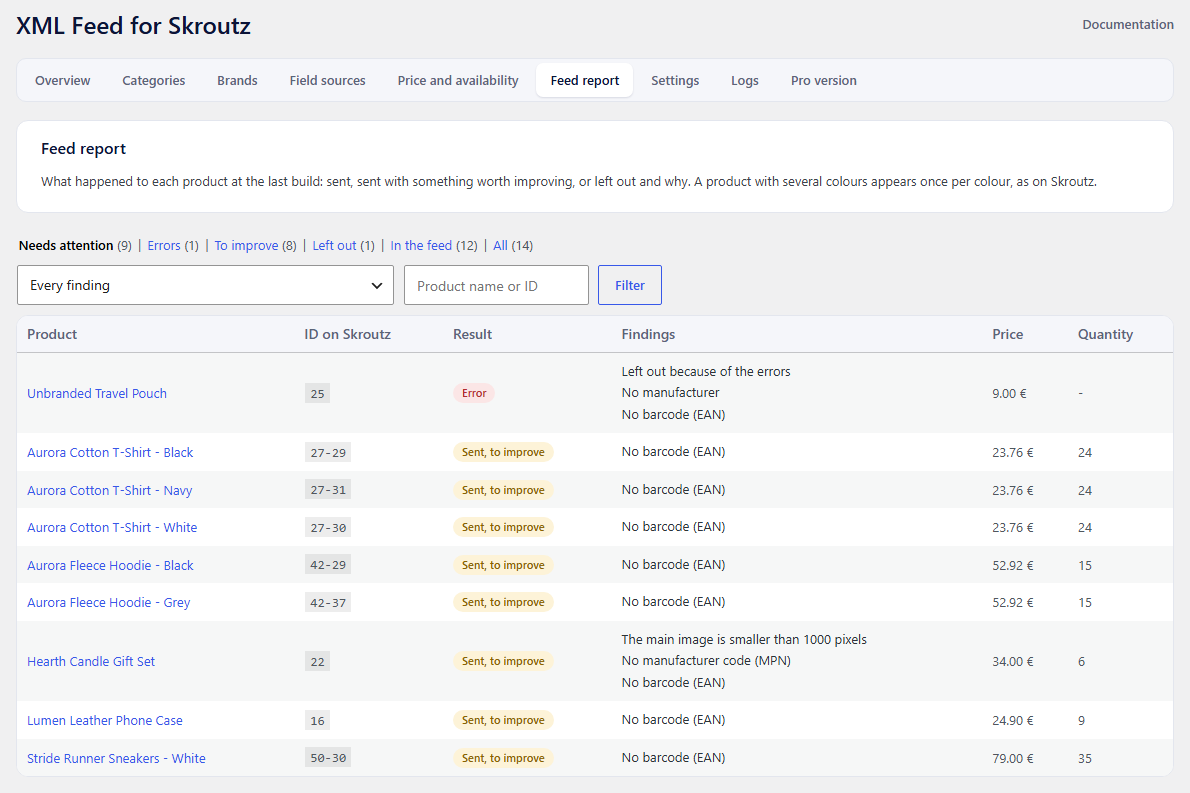Open Hearth Candle Gift Set product
Image resolution: width=1190 pixels, height=793 pixels.
coord(91,662)
